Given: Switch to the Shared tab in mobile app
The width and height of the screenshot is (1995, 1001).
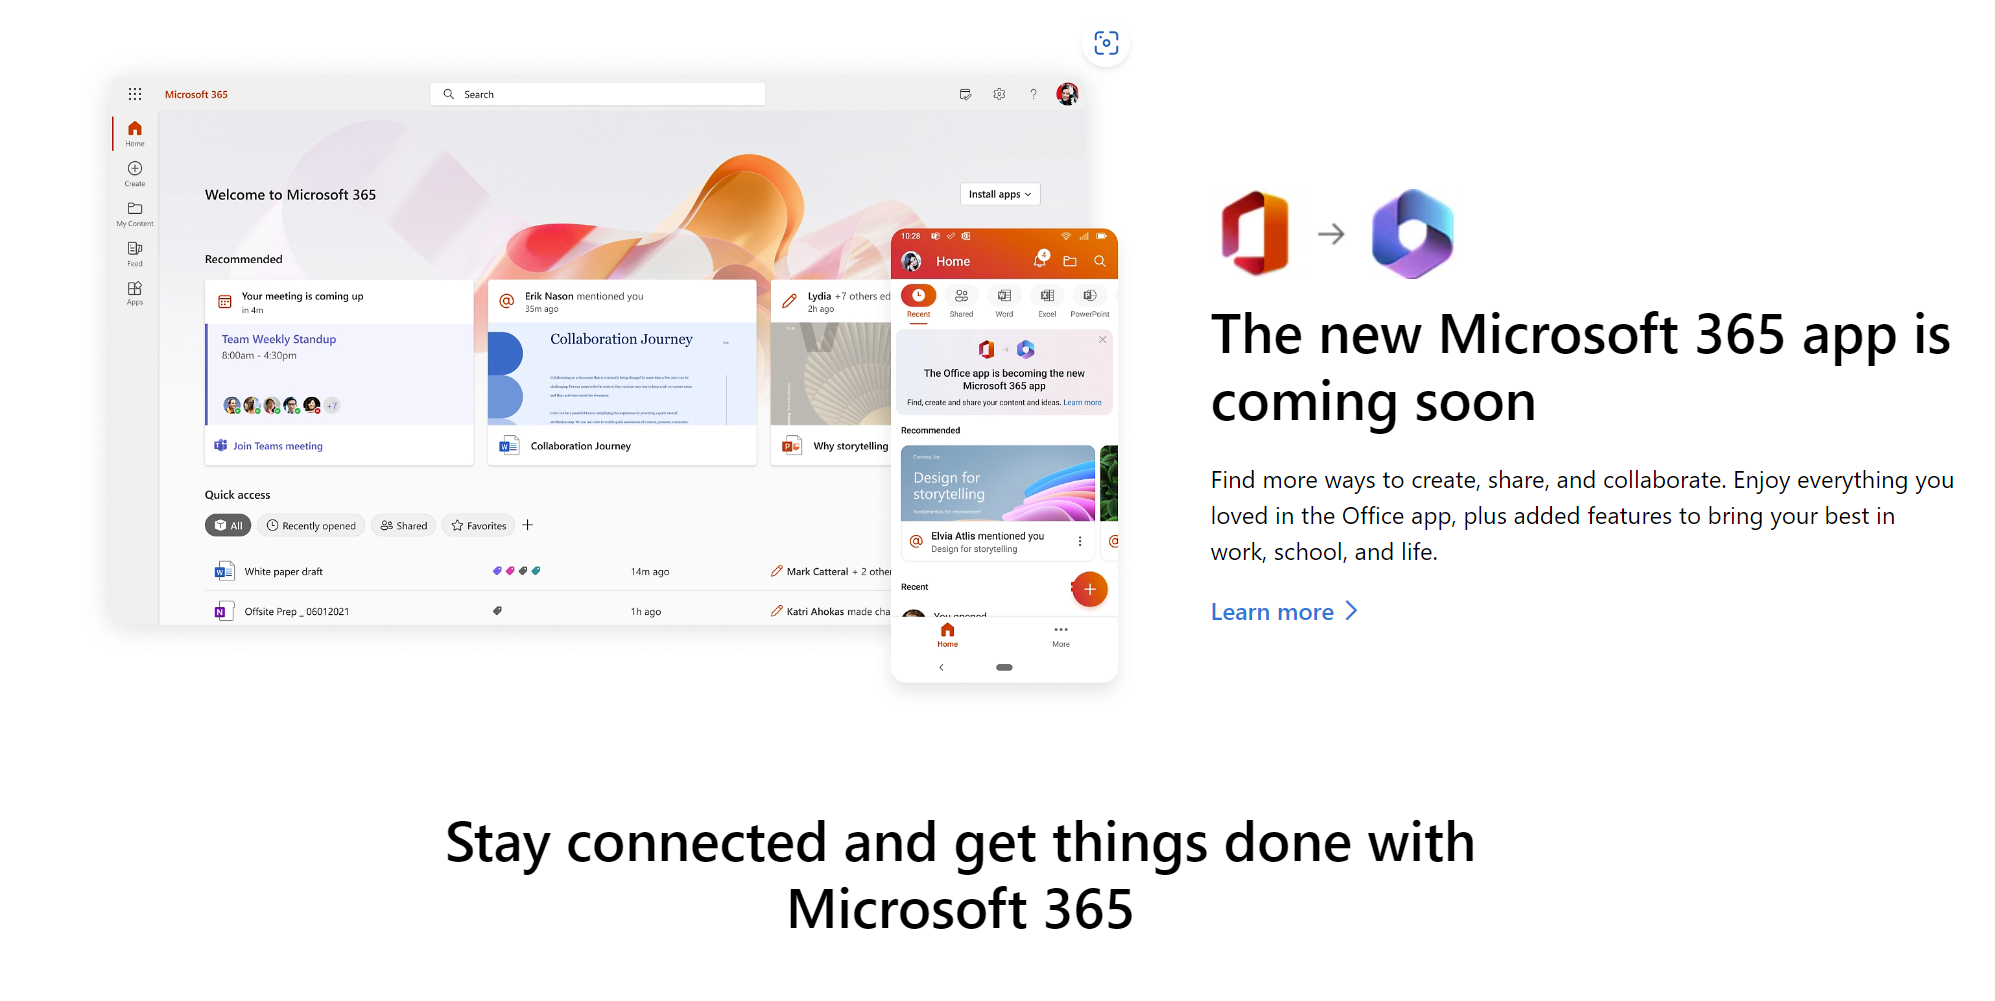Looking at the screenshot, I should click(961, 302).
